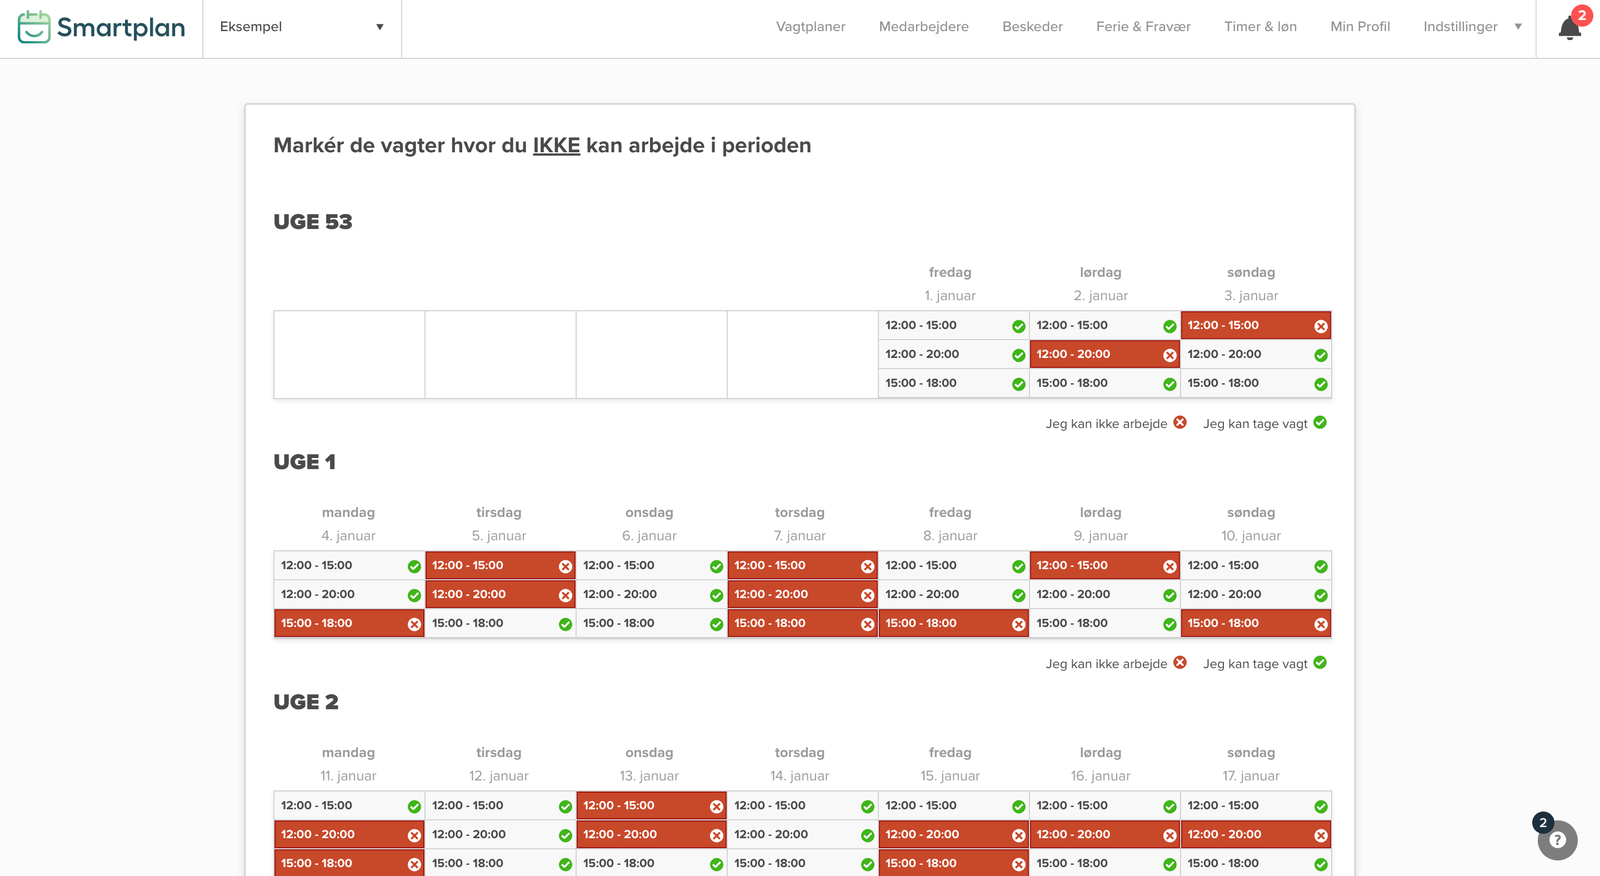
Task: Toggle Friday 8 January 15:00-18:00 shift availability
Action: [x=952, y=624]
